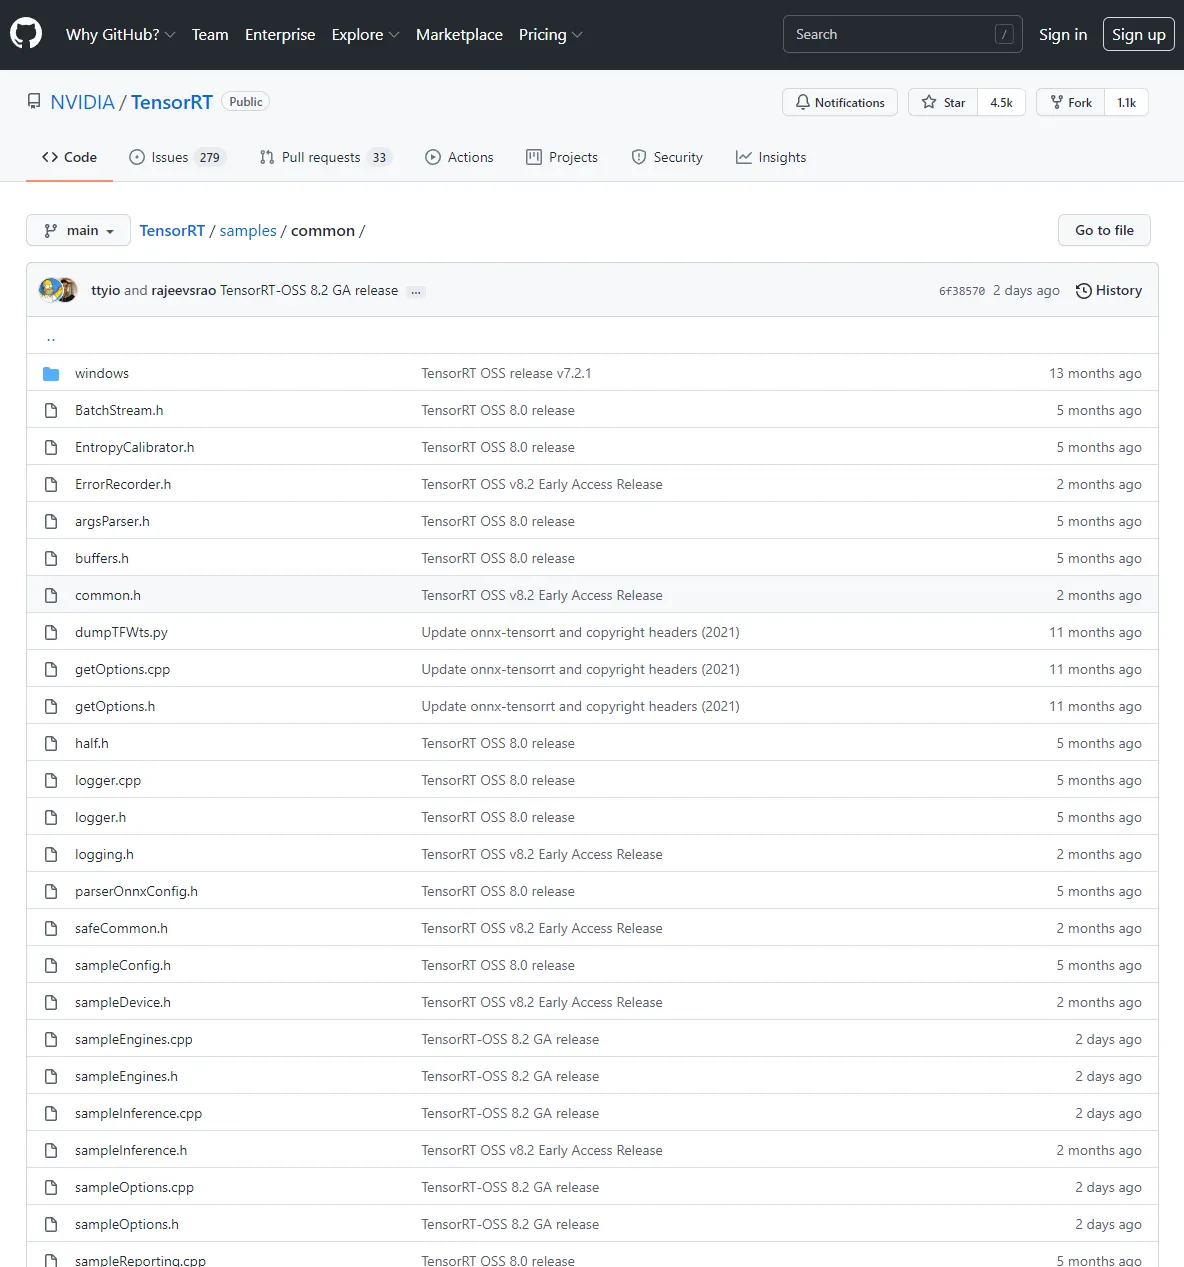Open parserOnnxConfig.h
This screenshot has height=1267, width=1184.
click(136, 891)
